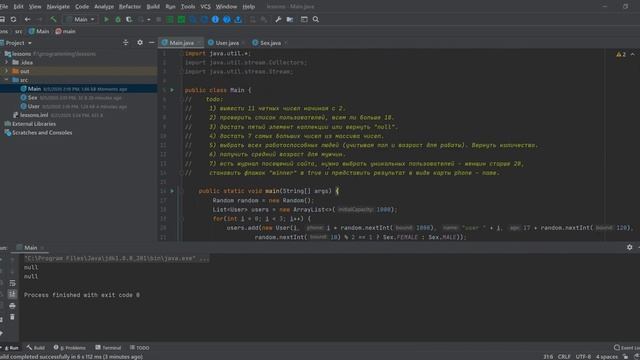
Task: Click UTF-8 encoding in status bar
Action: click(583, 357)
